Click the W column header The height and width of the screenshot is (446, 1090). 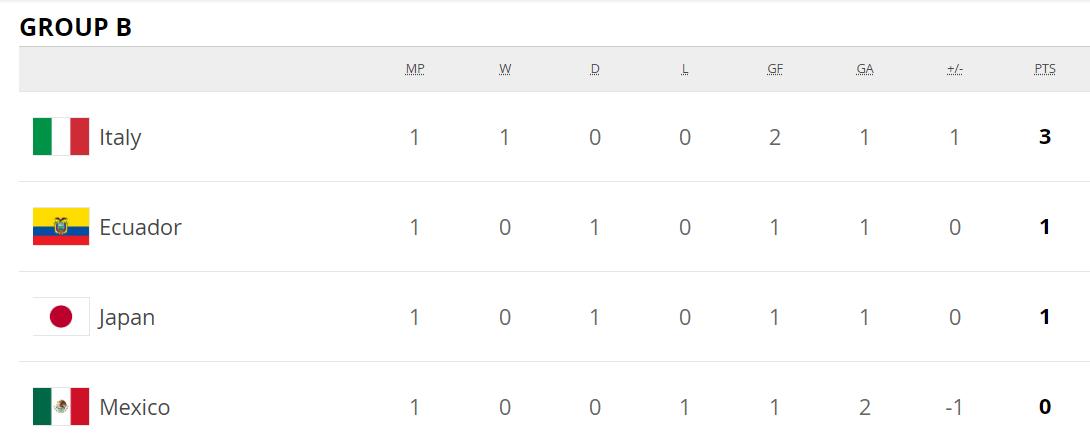tap(505, 69)
